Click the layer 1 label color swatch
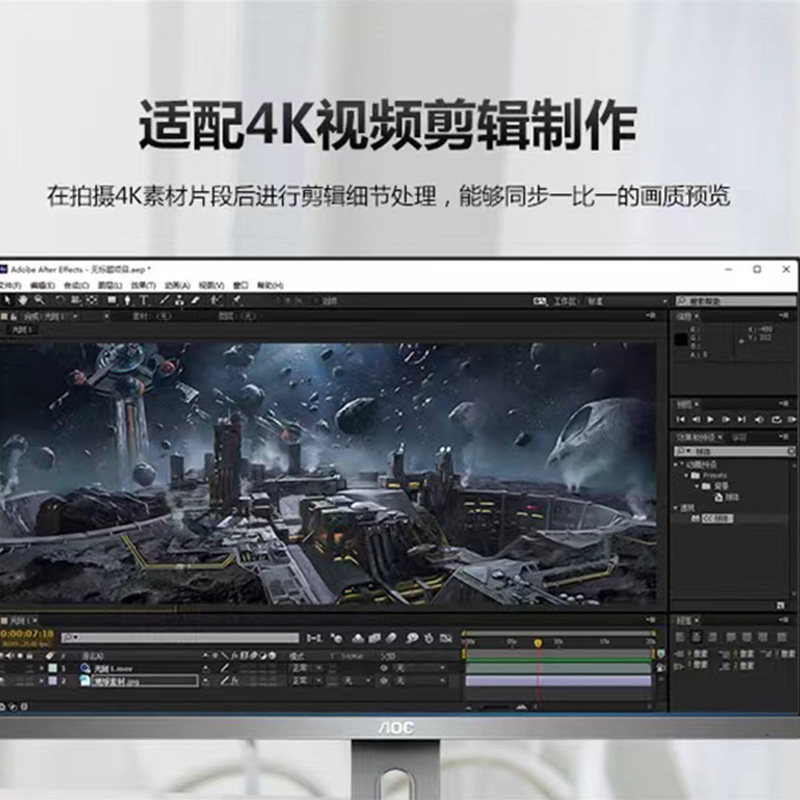Viewport: 800px width, 800px height. [x=53, y=668]
